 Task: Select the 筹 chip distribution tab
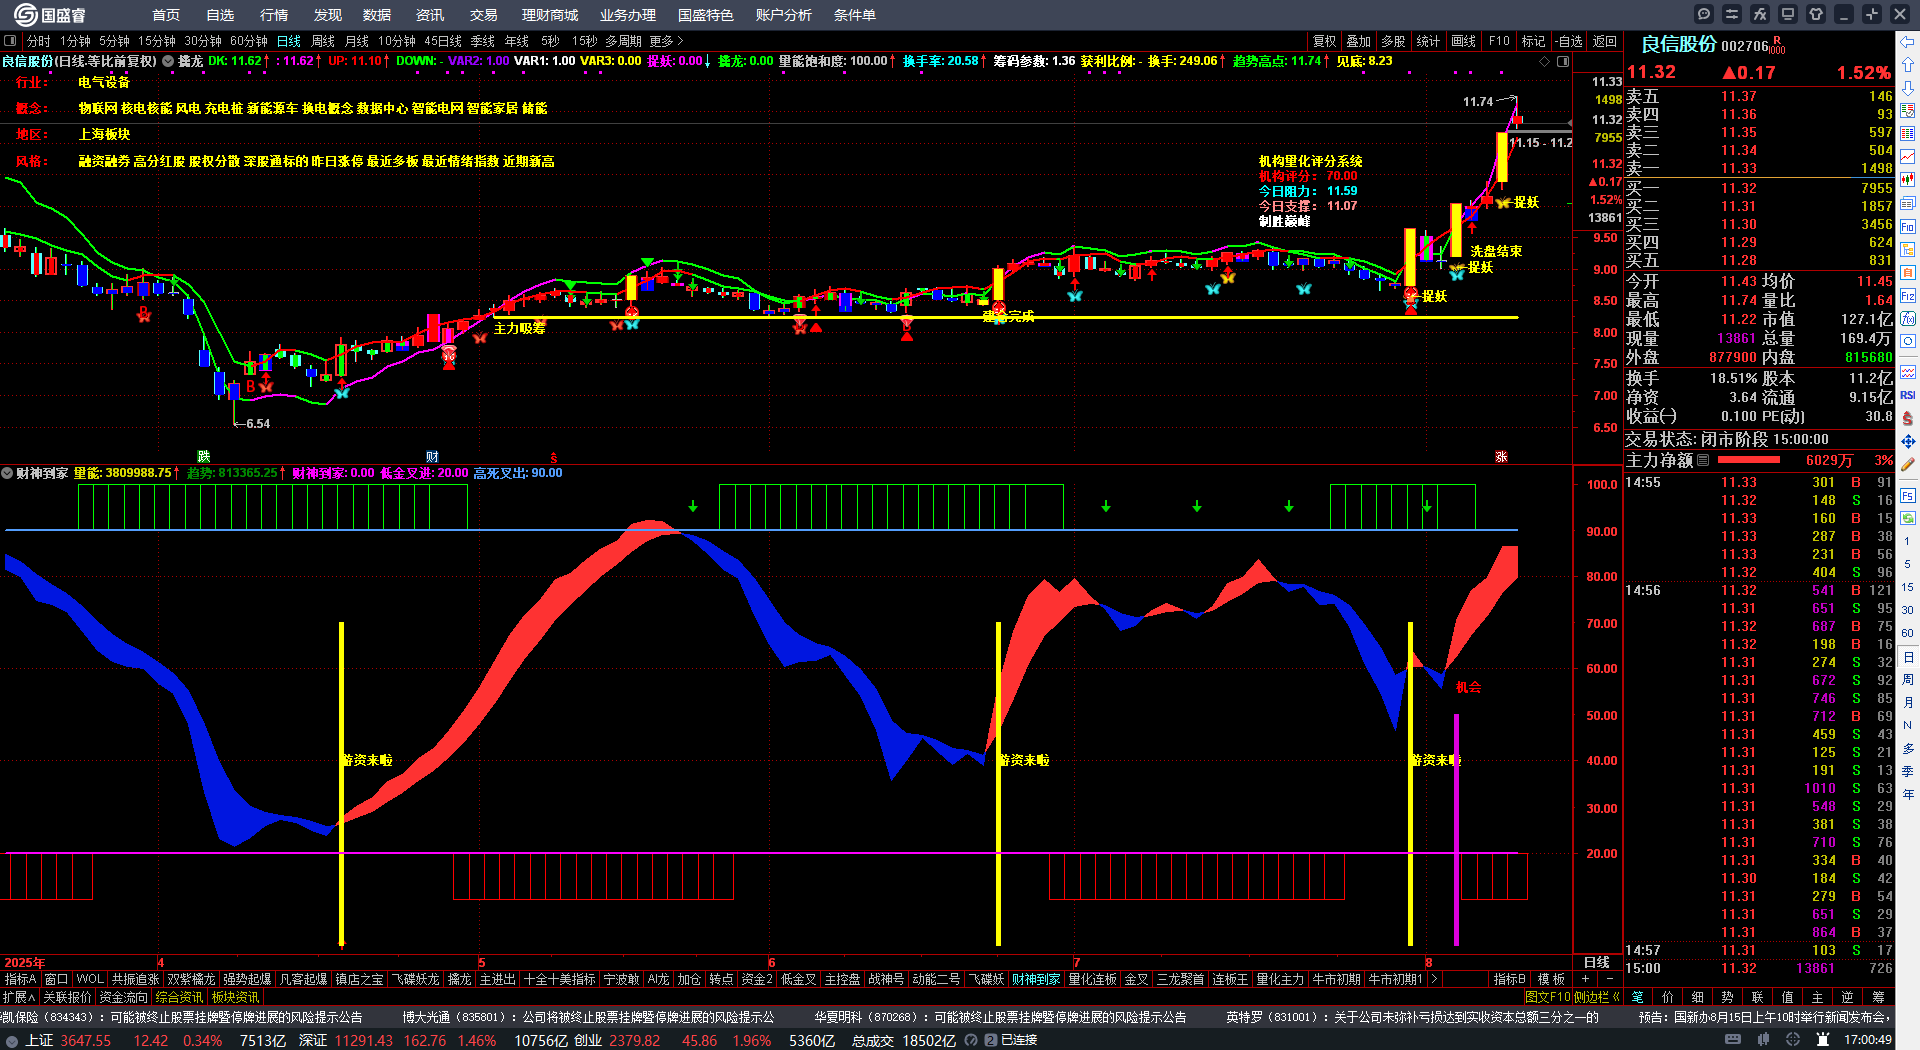(x=1879, y=997)
